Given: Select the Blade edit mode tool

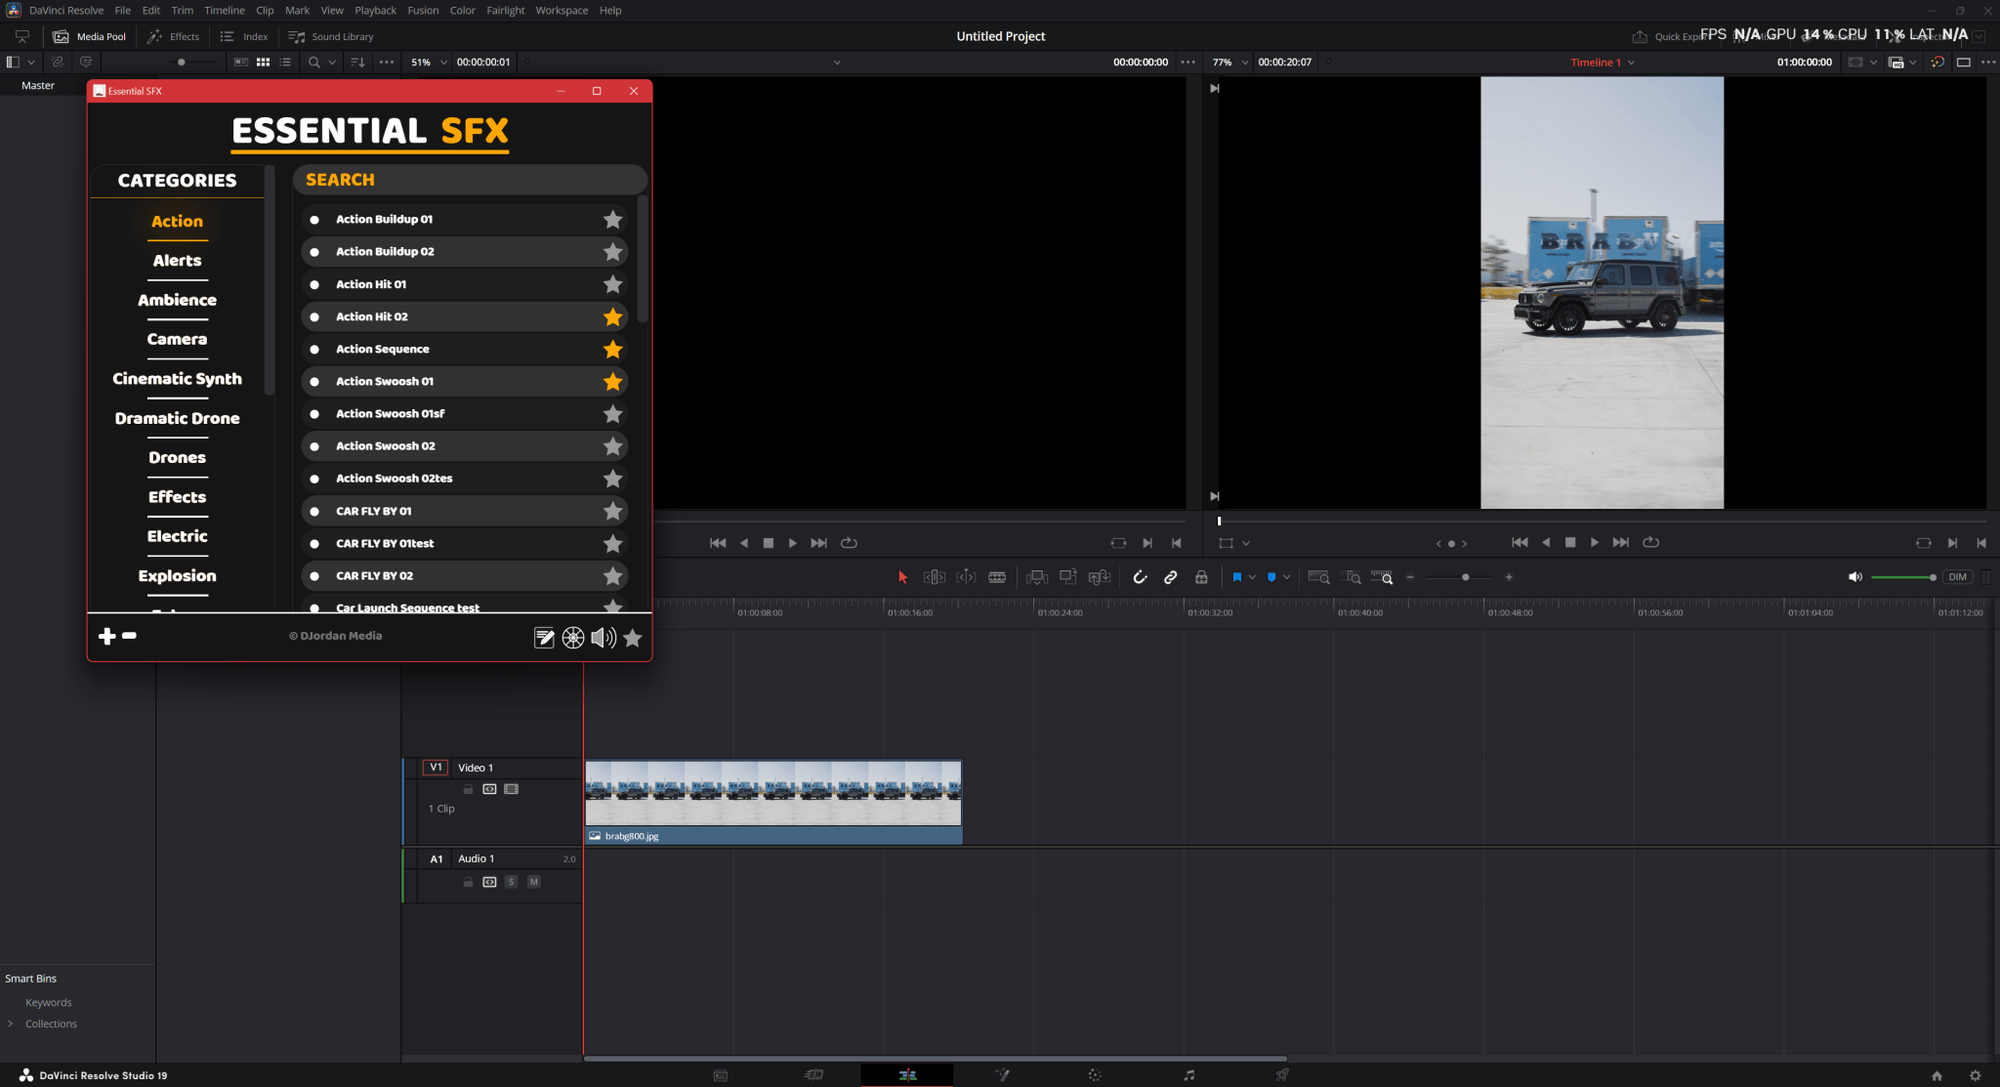Looking at the screenshot, I should [997, 577].
